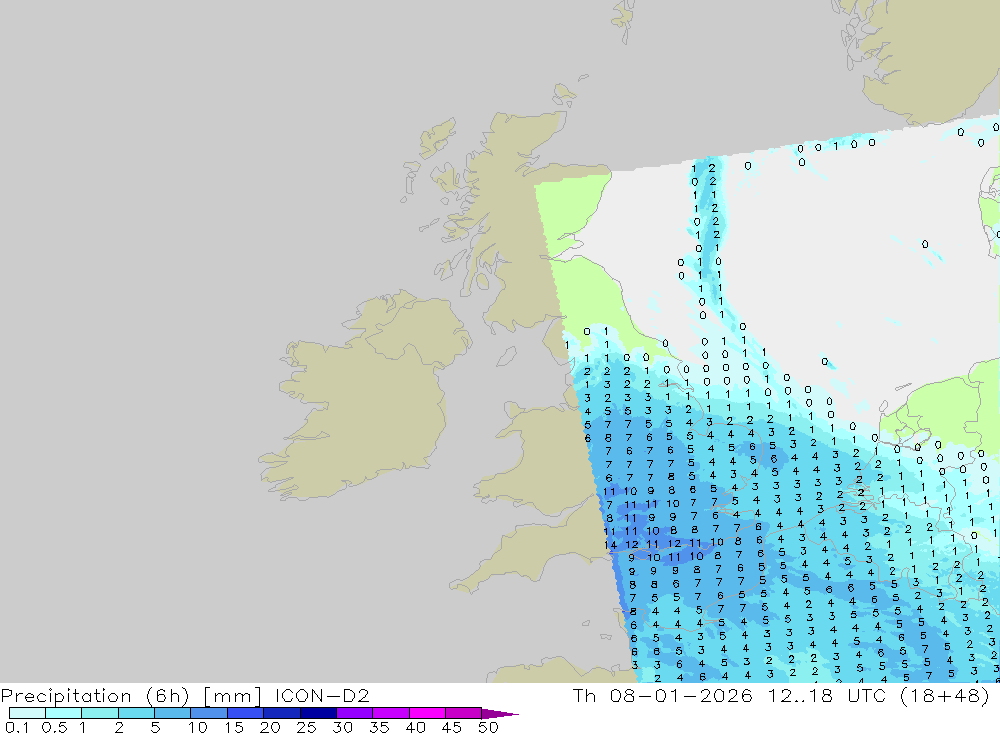Select the 15–20 mm blue legend swatch
Image resolution: width=1000 pixels, height=733 pixels.
(x=246, y=713)
